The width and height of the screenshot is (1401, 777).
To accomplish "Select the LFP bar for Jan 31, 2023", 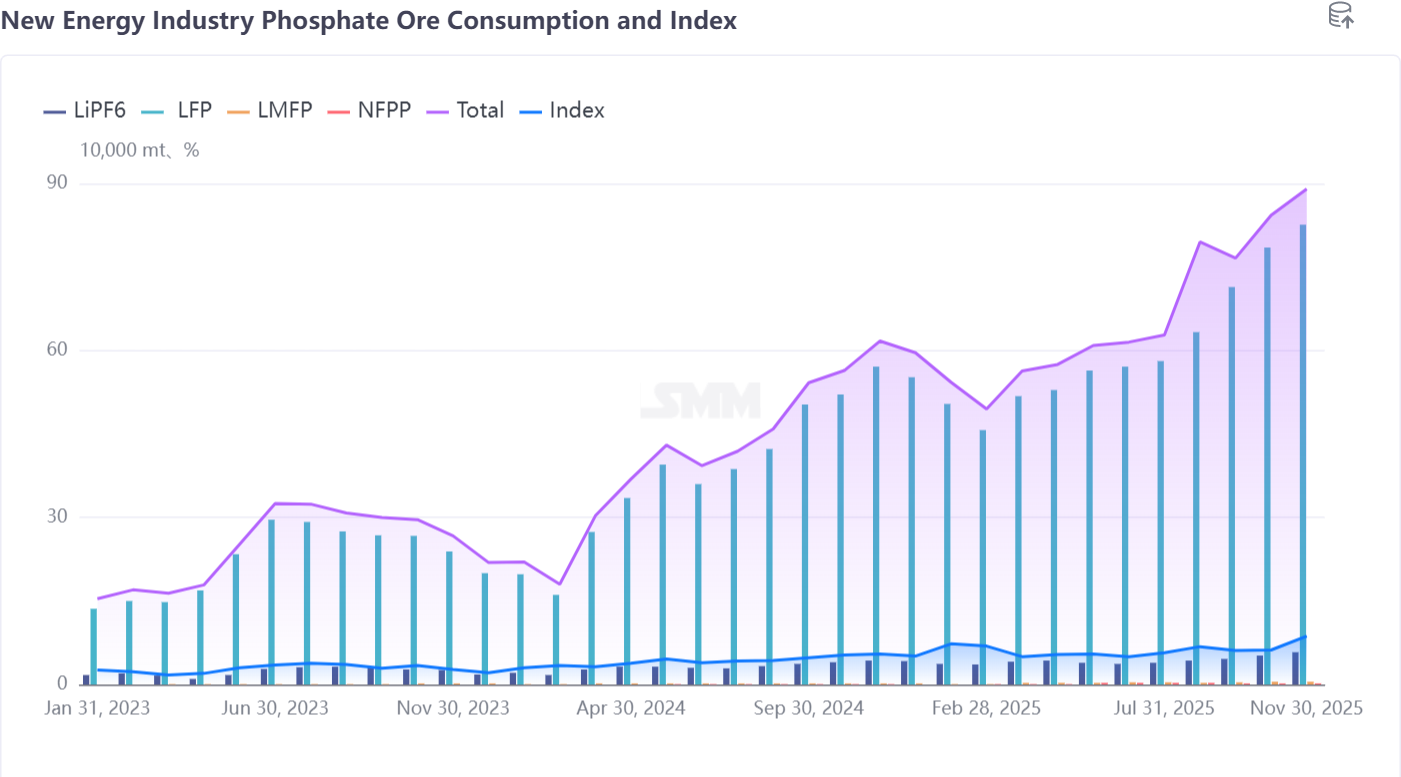I will (x=94, y=645).
